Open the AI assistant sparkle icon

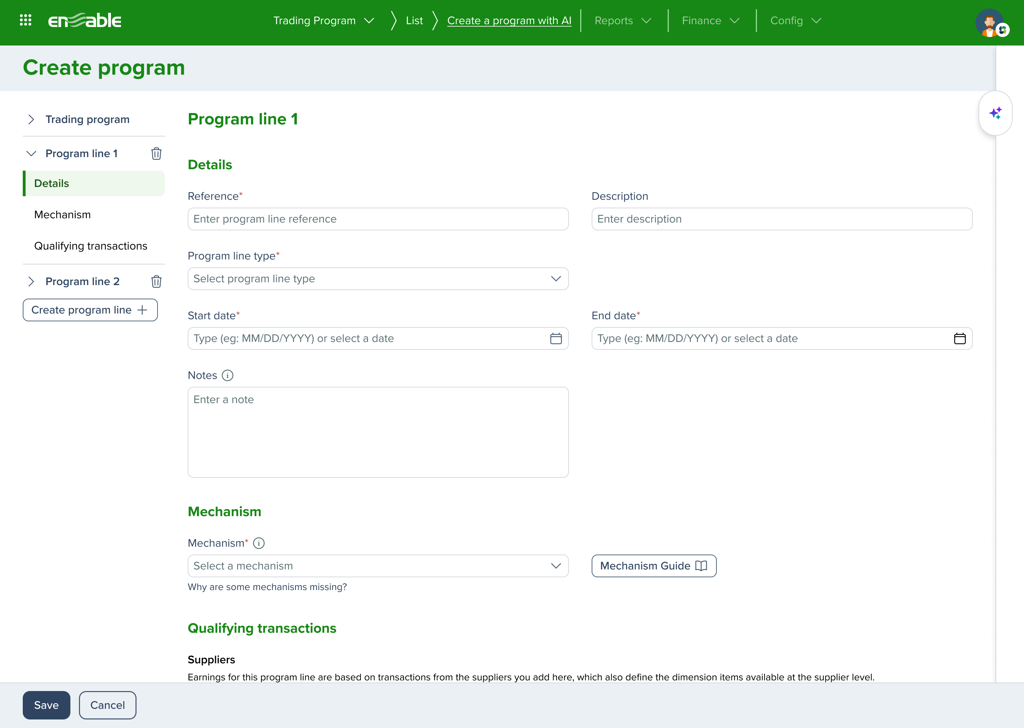point(995,114)
